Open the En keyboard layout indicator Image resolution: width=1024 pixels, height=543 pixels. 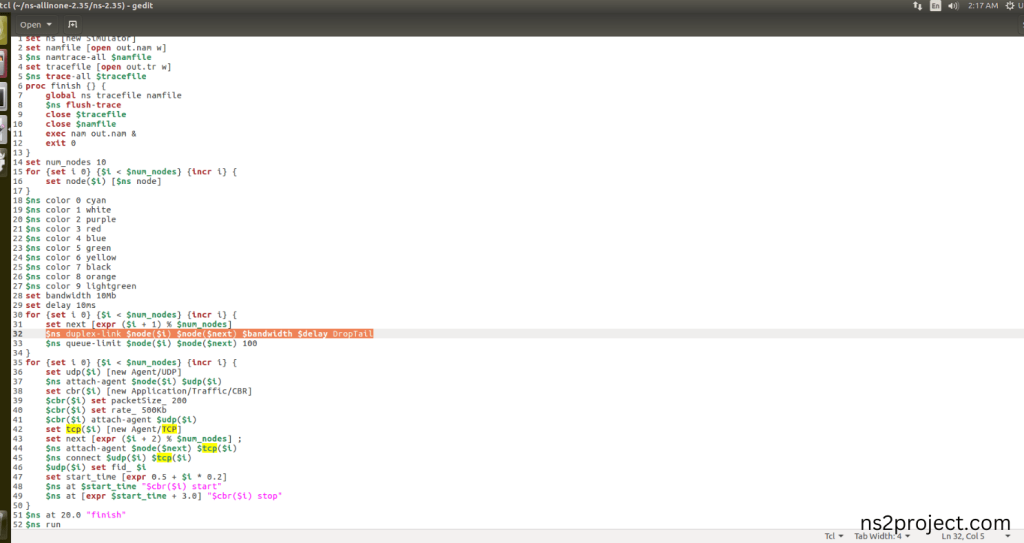point(935,6)
